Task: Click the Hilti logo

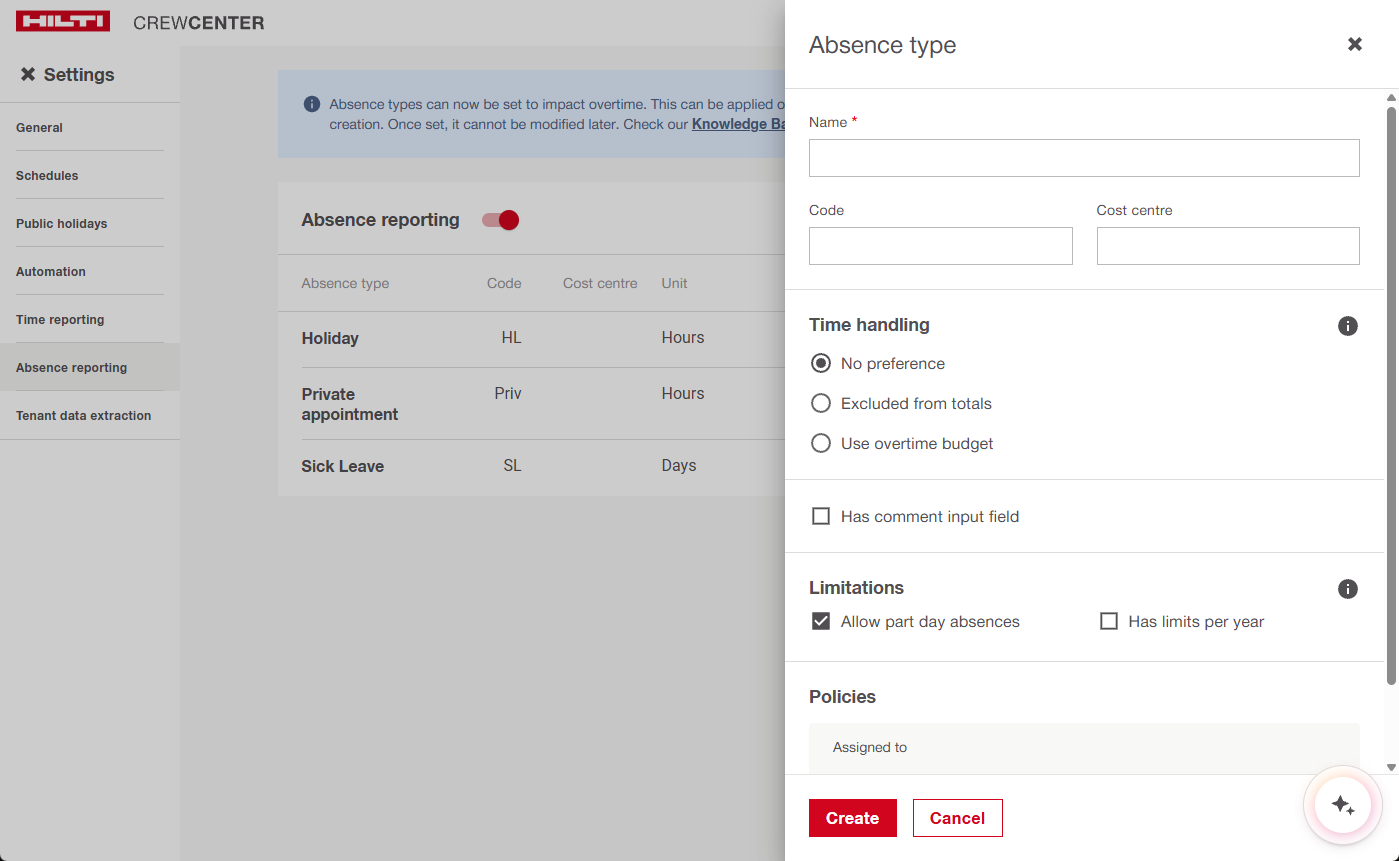Action: pyautogui.click(x=63, y=22)
